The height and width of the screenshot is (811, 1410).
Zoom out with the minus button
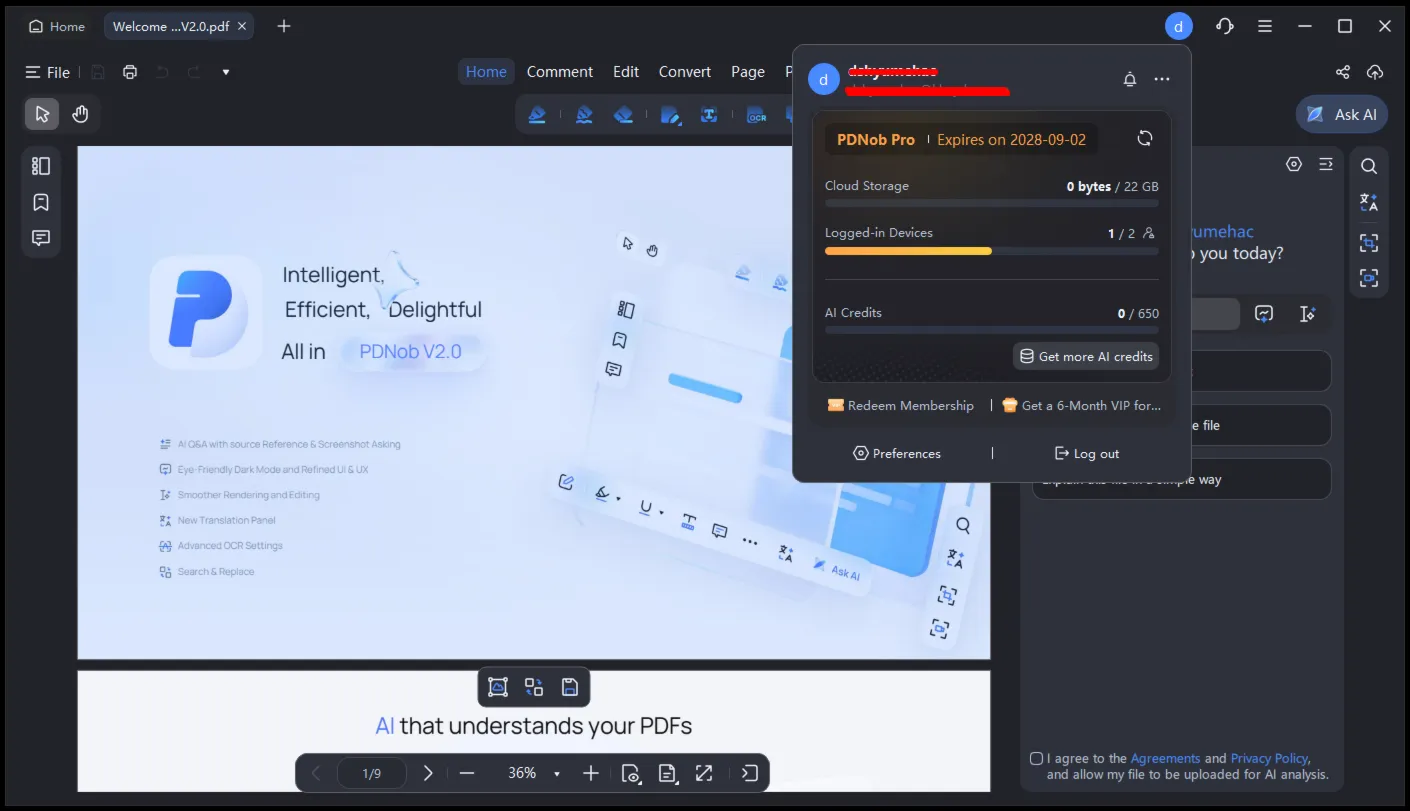point(467,773)
